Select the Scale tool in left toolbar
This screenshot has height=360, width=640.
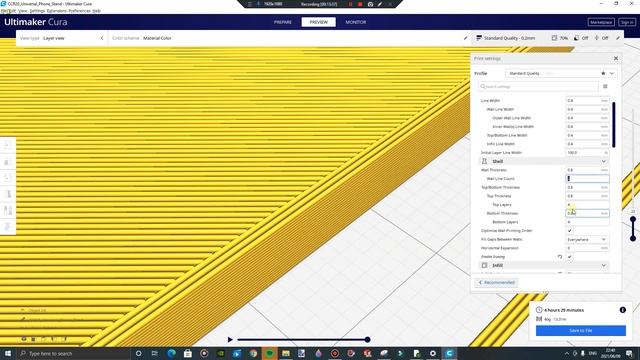pyautogui.click(x=8, y=162)
